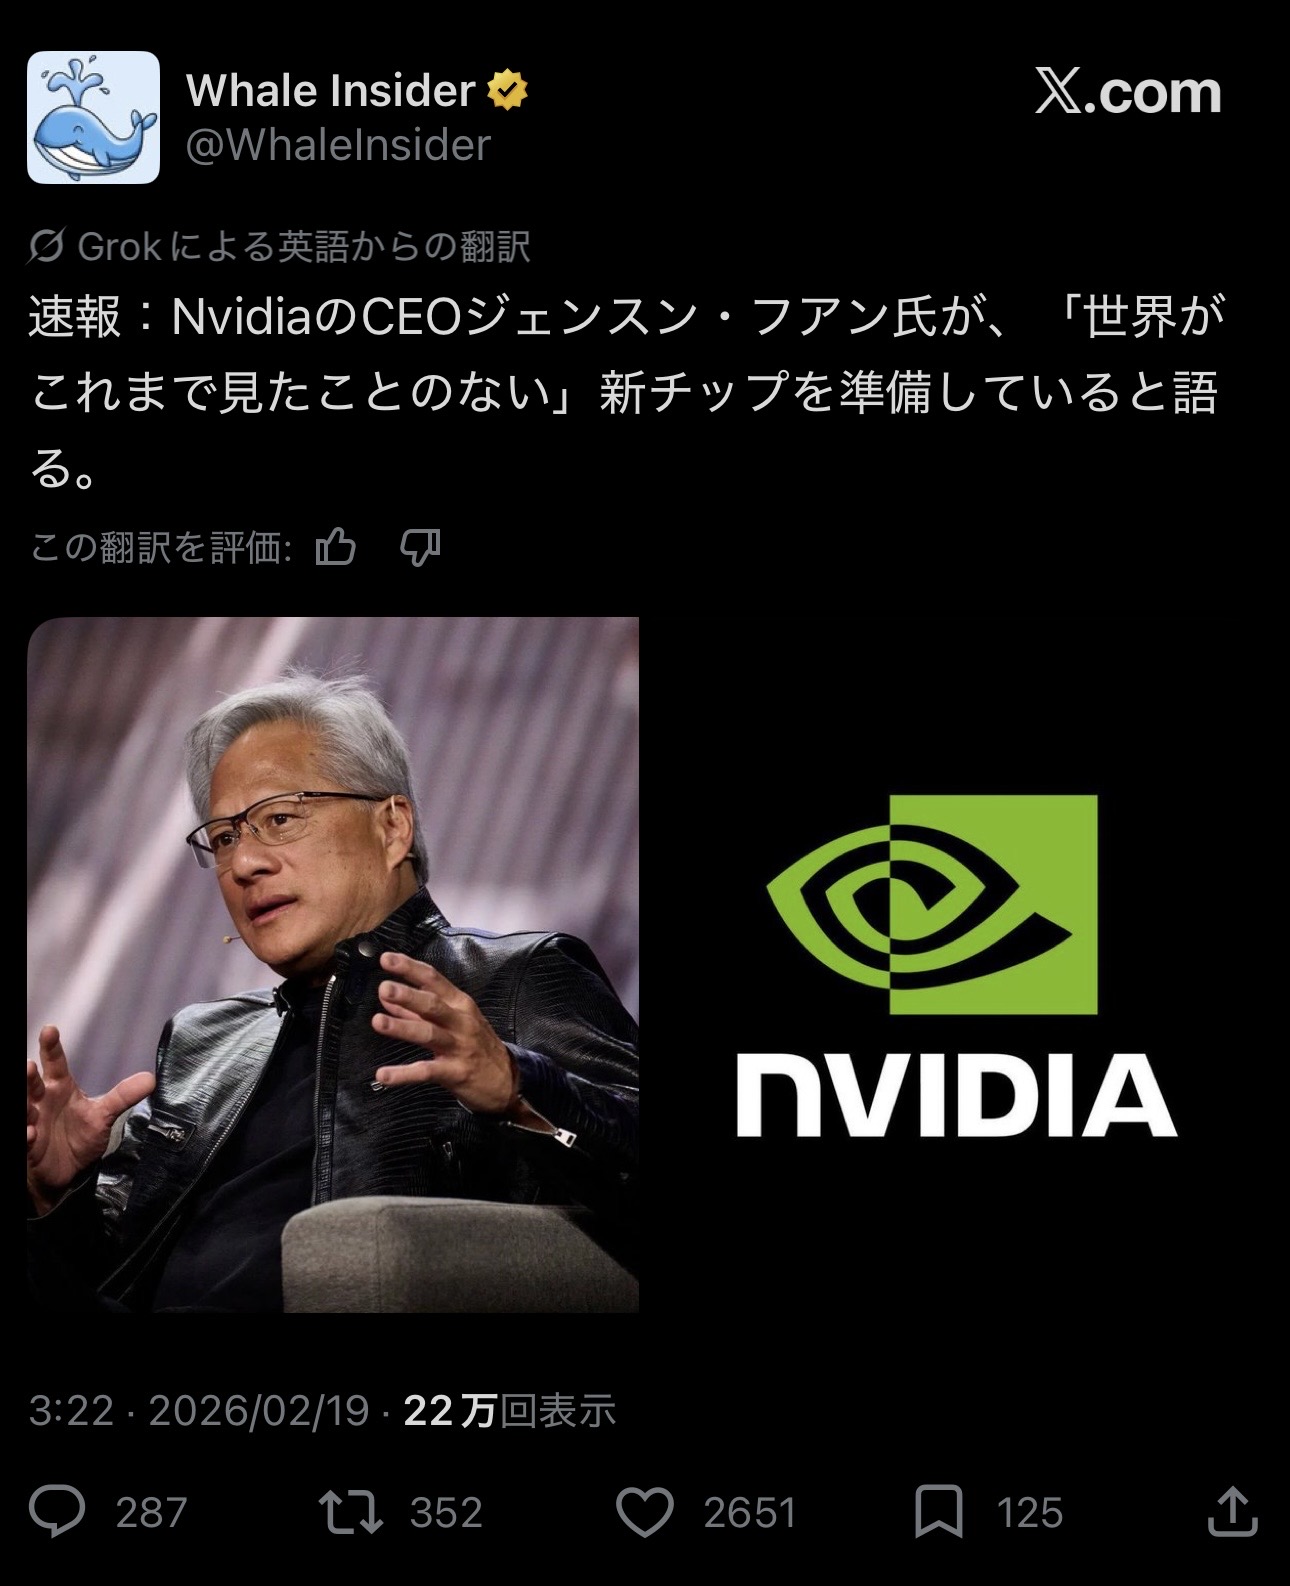This screenshot has width=1290, height=1586.
Task: Click the X.com logo
Action: (1128, 92)
